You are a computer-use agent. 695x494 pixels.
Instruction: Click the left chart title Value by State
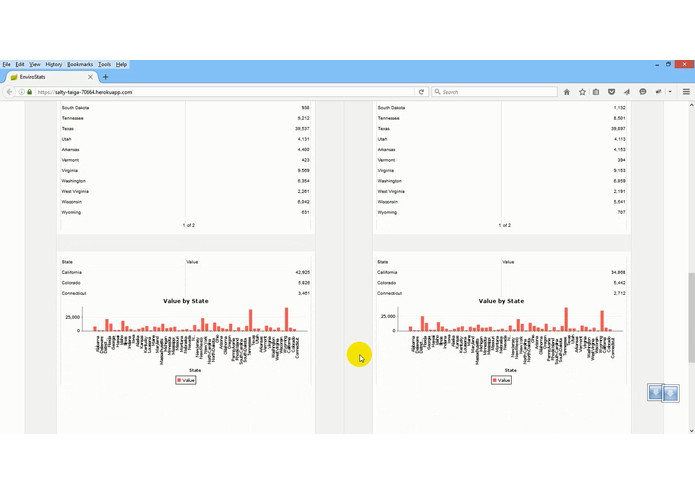pyautogui.click(x=186, y=301)
